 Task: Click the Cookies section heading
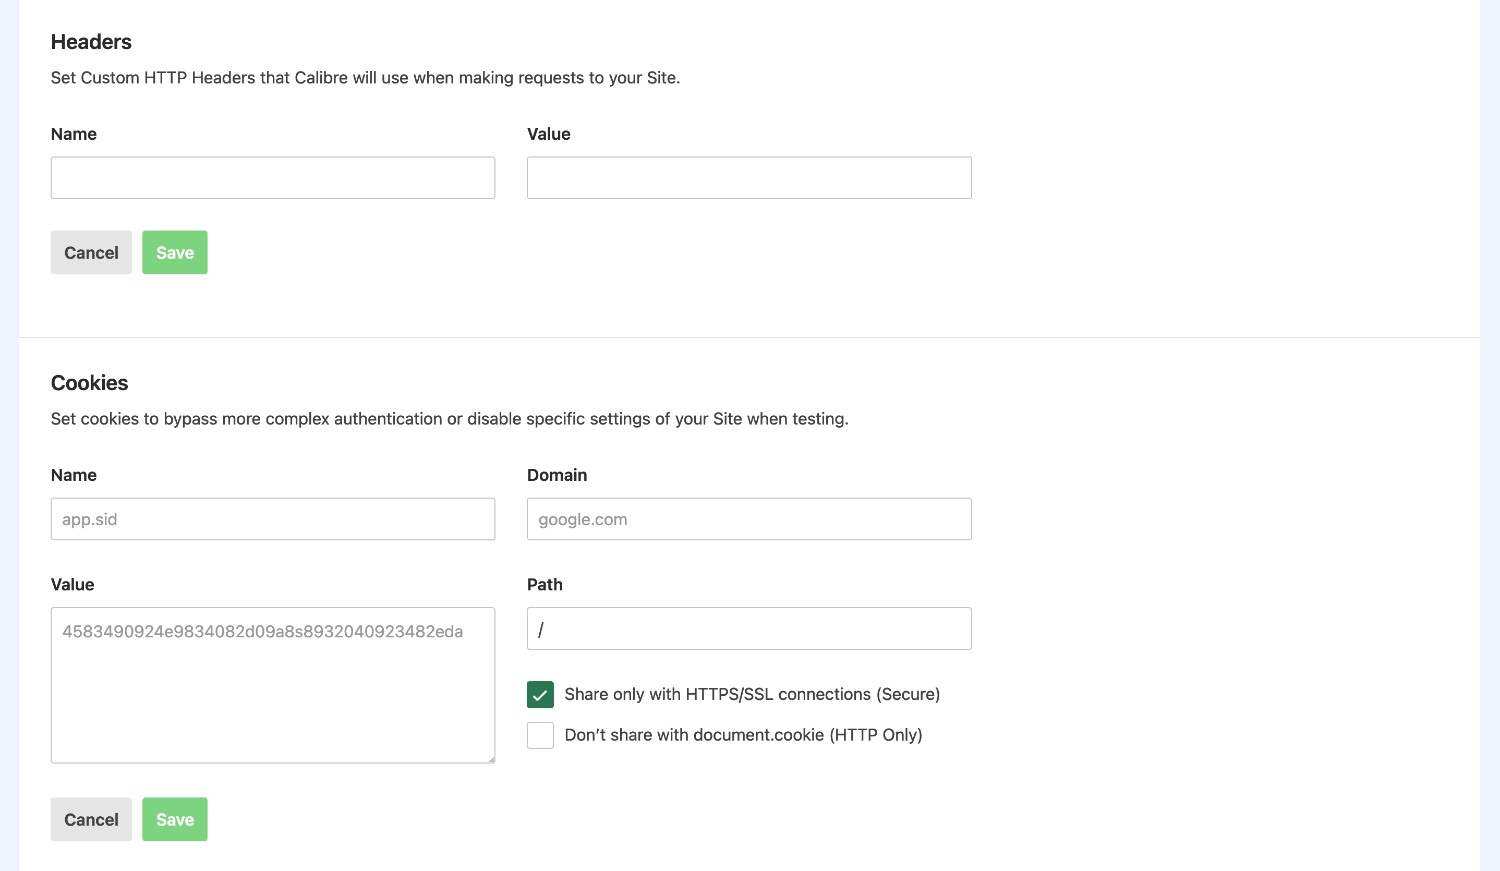(x=89, y=383)
